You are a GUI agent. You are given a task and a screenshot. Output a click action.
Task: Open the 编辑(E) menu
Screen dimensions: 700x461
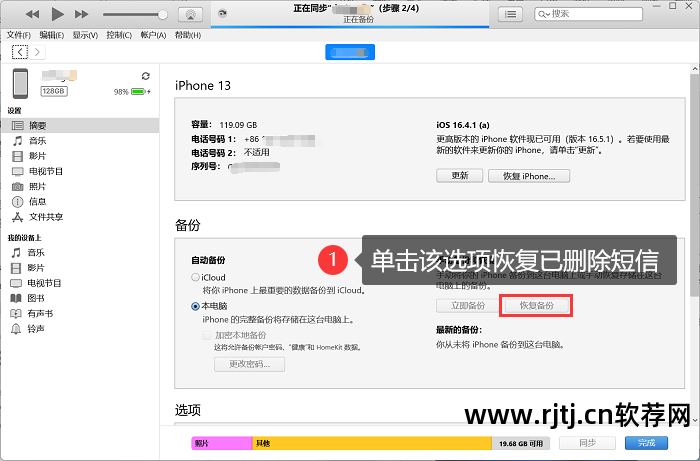52,35
